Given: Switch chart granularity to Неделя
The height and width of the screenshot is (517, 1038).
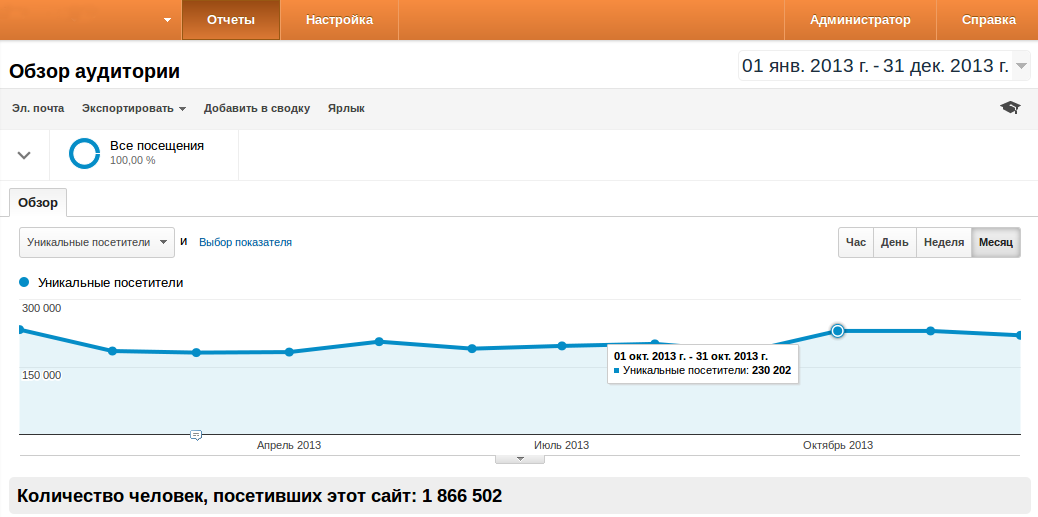Looking at the screenshot, I should pyautogui.click(x=943, y=242).
